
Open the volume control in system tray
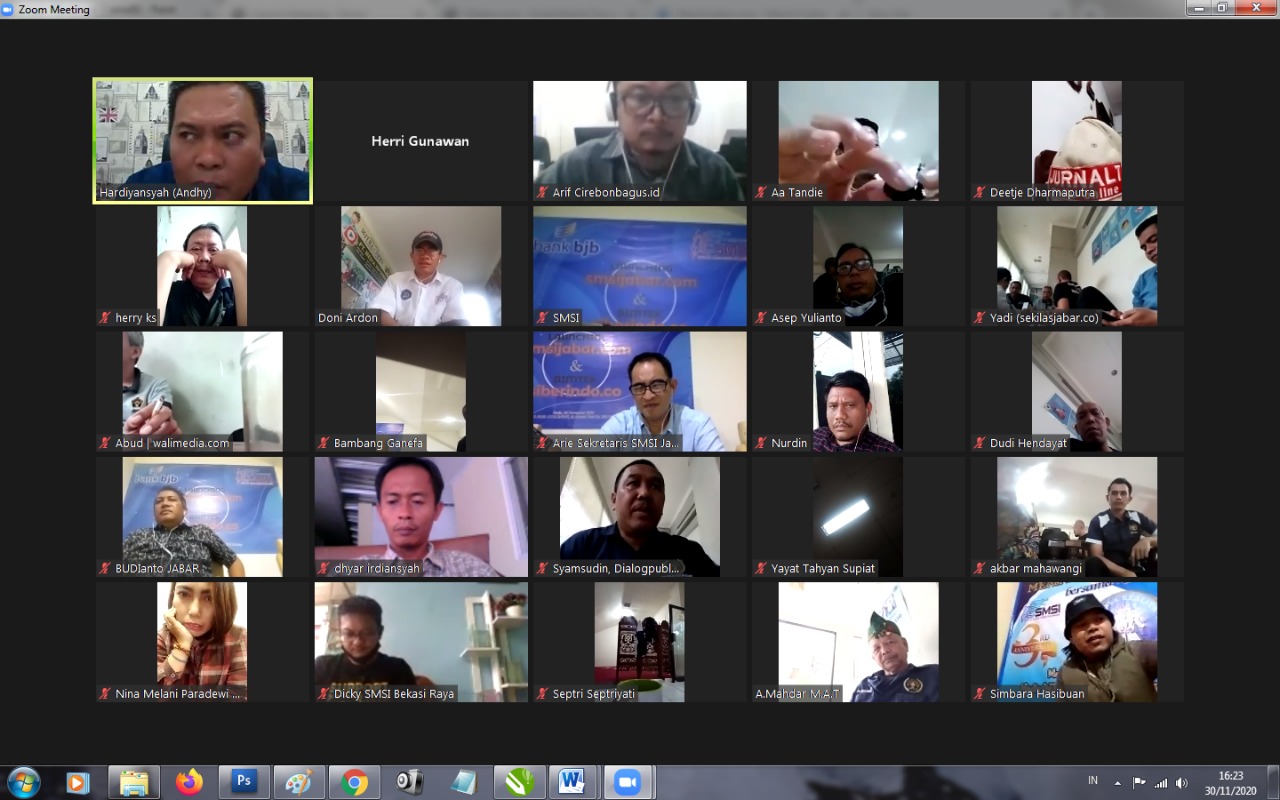click(x=1182, y=782)
